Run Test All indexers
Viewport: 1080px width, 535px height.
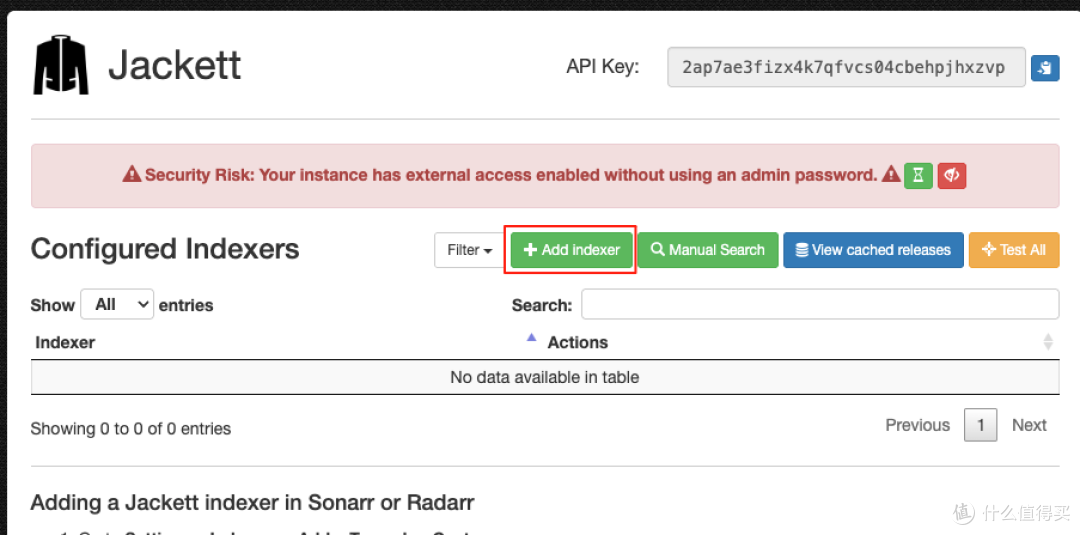coord(1014,250)
